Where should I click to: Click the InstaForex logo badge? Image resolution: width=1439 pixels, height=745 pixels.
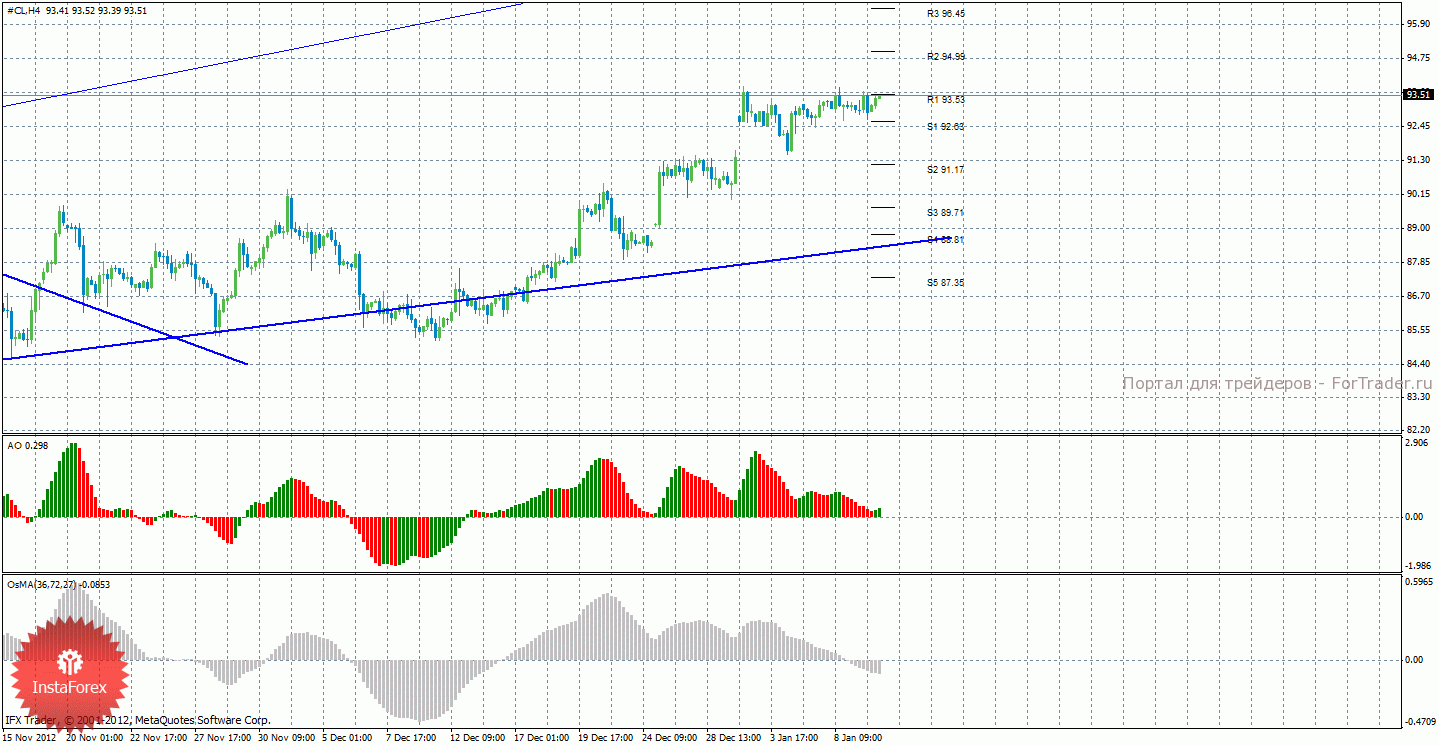(x=69, y=673)
